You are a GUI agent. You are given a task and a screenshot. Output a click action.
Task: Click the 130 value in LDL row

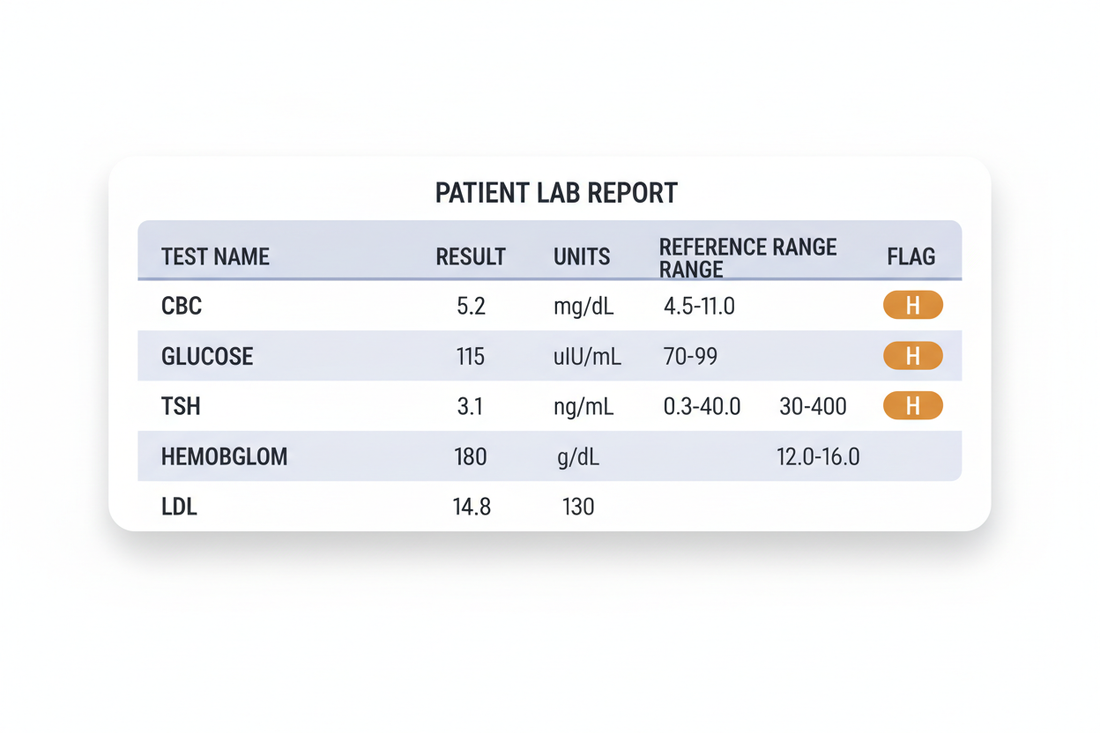click(x=578, y=506)
